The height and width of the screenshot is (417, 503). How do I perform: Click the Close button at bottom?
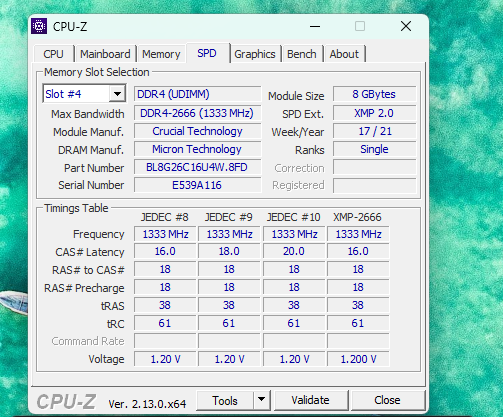[x=387, y=400]
